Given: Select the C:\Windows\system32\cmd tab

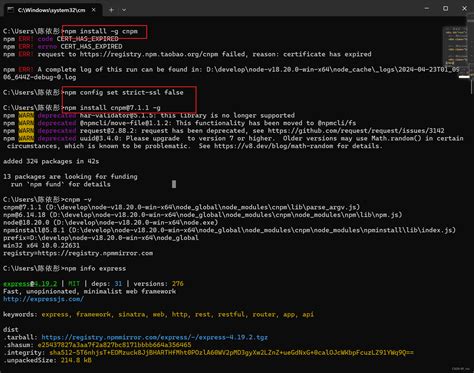Looking at the screenshot, I should tap(52, 10).
